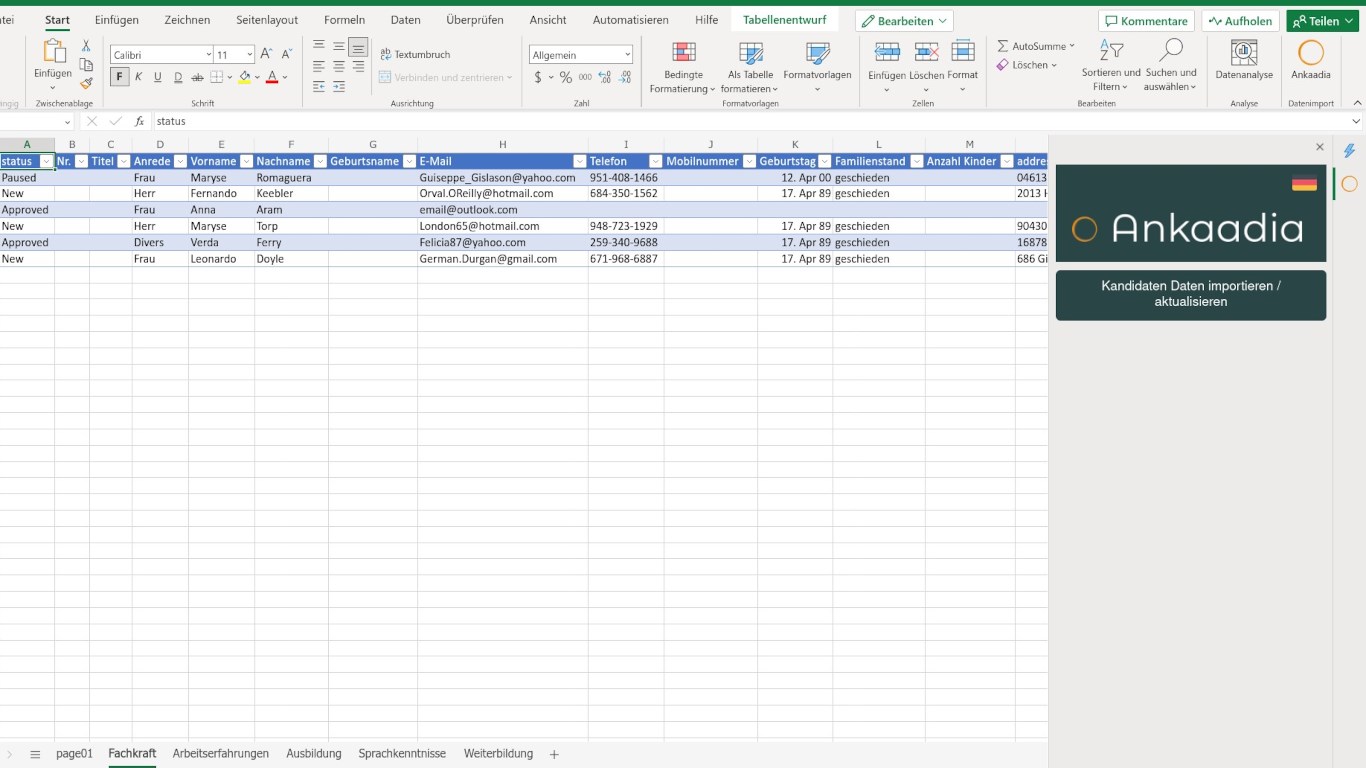Increase indent icon
Viewport: 1366px width, 768px height.
coord(339,87)
